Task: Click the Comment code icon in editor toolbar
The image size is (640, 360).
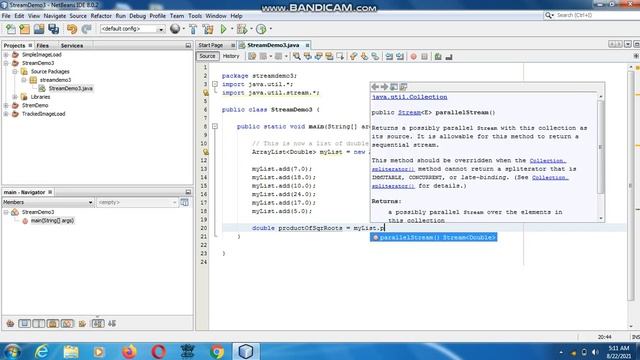Action: [438, 57]
